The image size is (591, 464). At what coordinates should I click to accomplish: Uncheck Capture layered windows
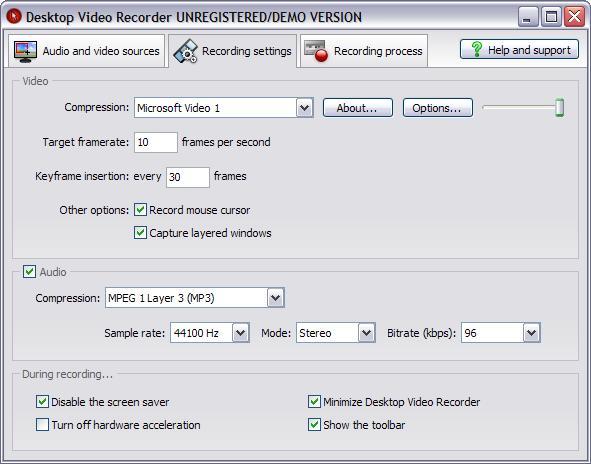click(140, 233)
